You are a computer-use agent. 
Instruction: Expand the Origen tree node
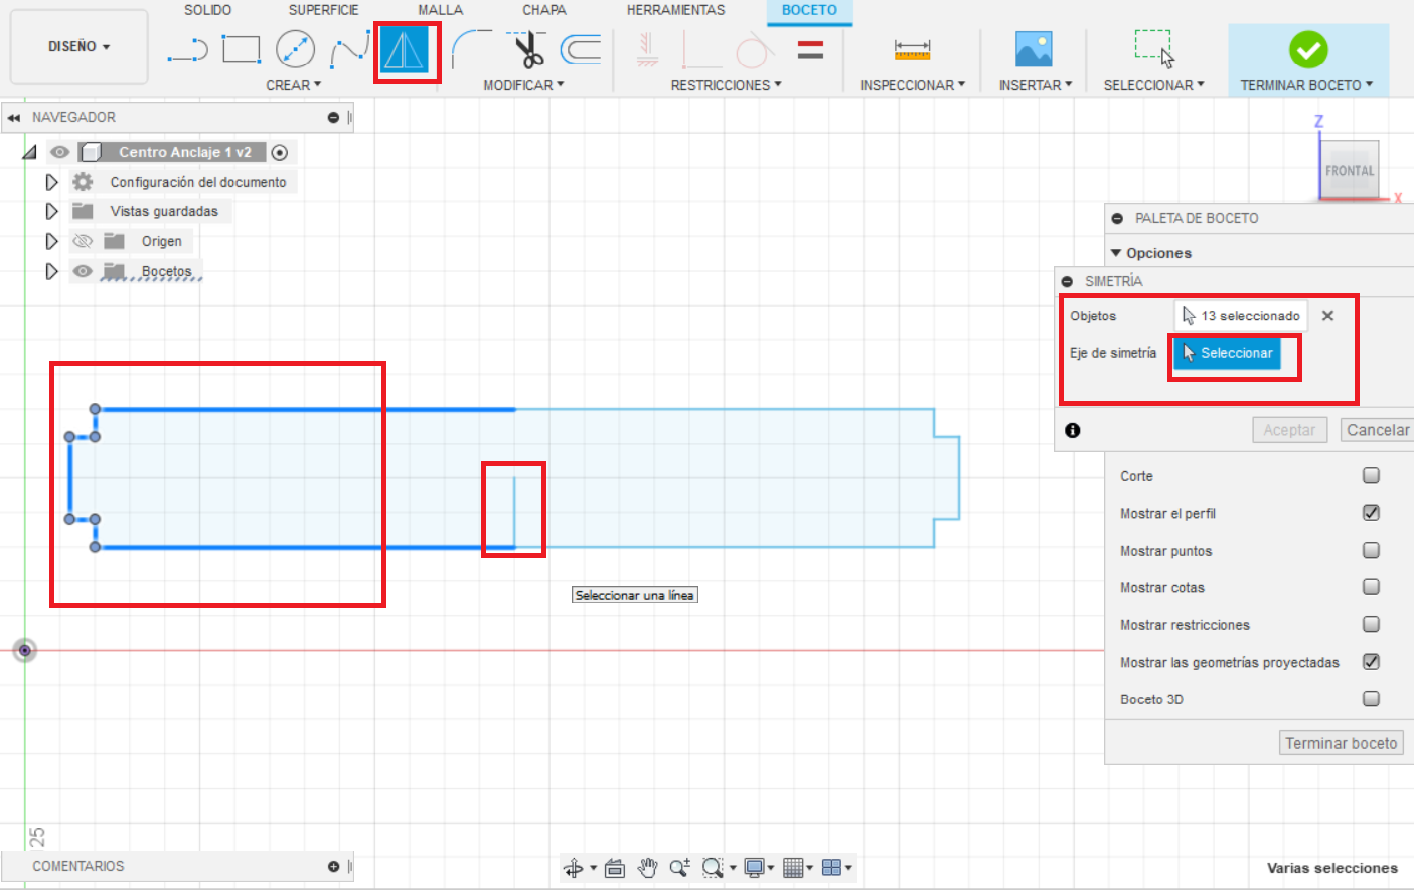[x=51, y=241]
